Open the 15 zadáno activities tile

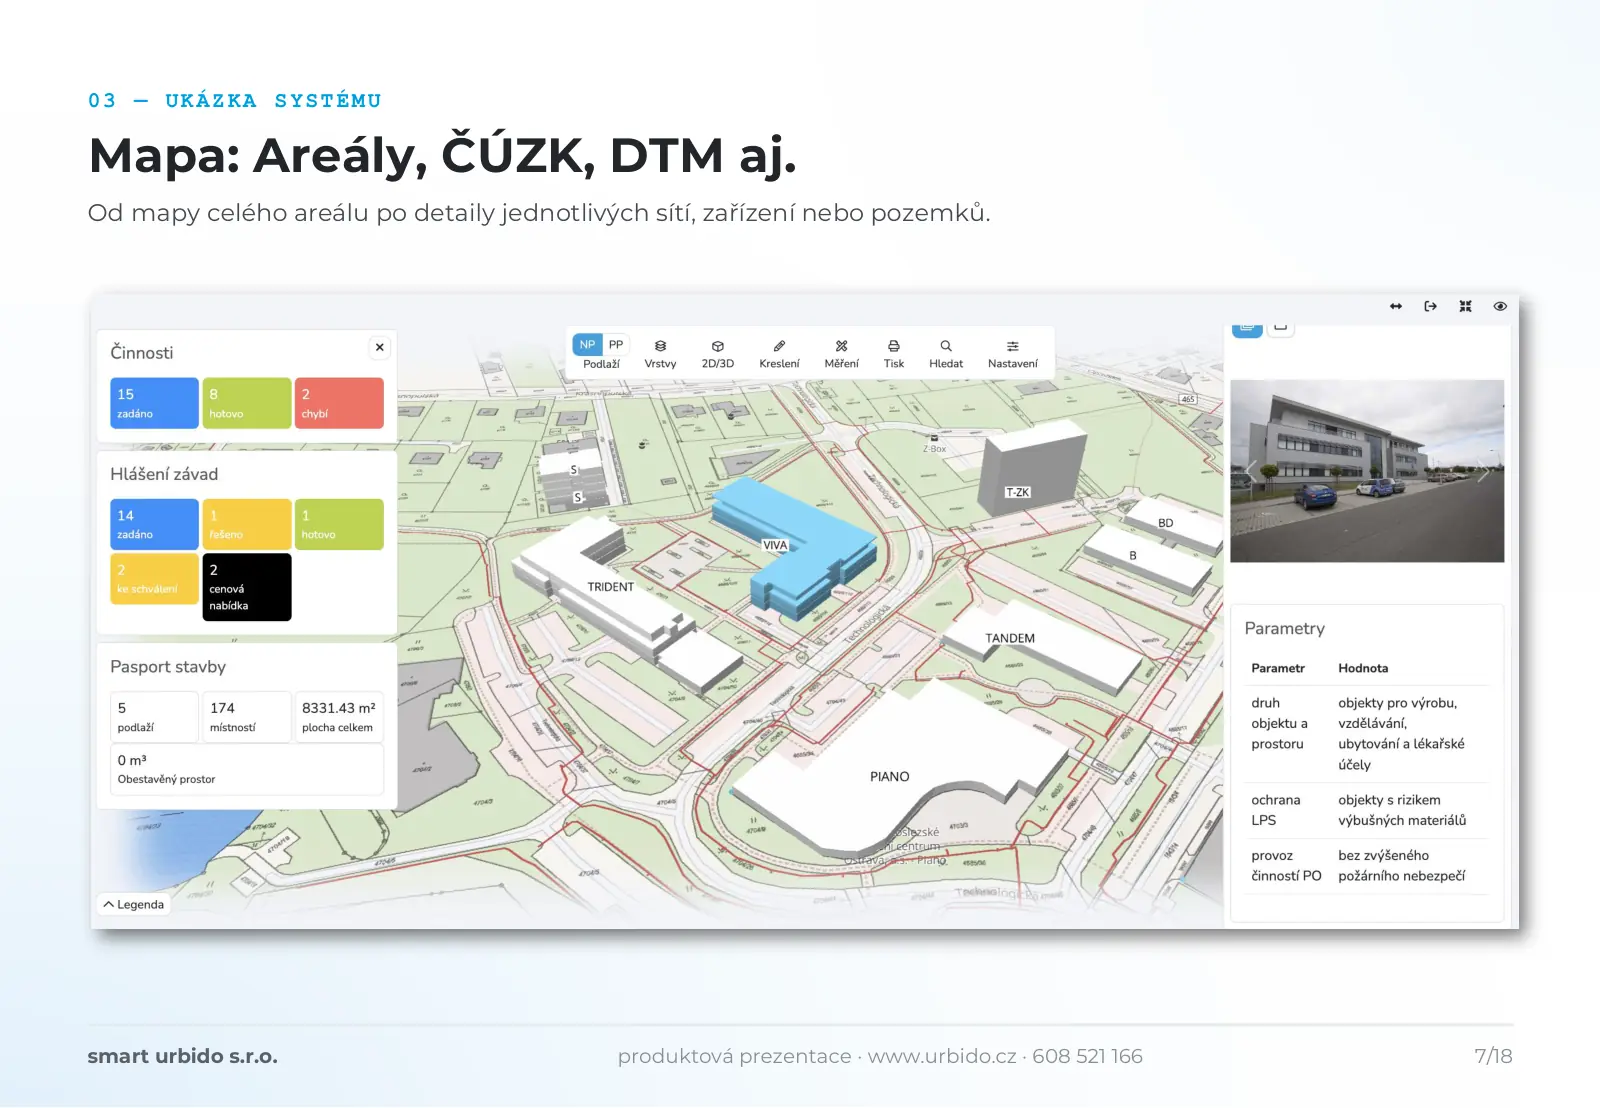[154, 403]
